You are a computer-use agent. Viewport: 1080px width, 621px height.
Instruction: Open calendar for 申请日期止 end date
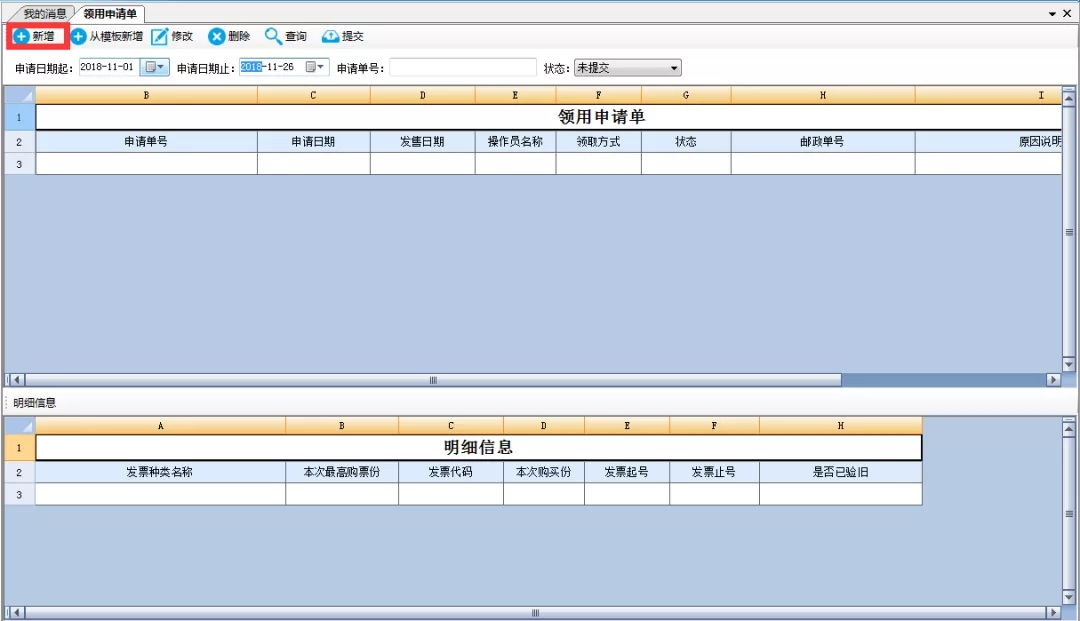(x=315, y=68)
